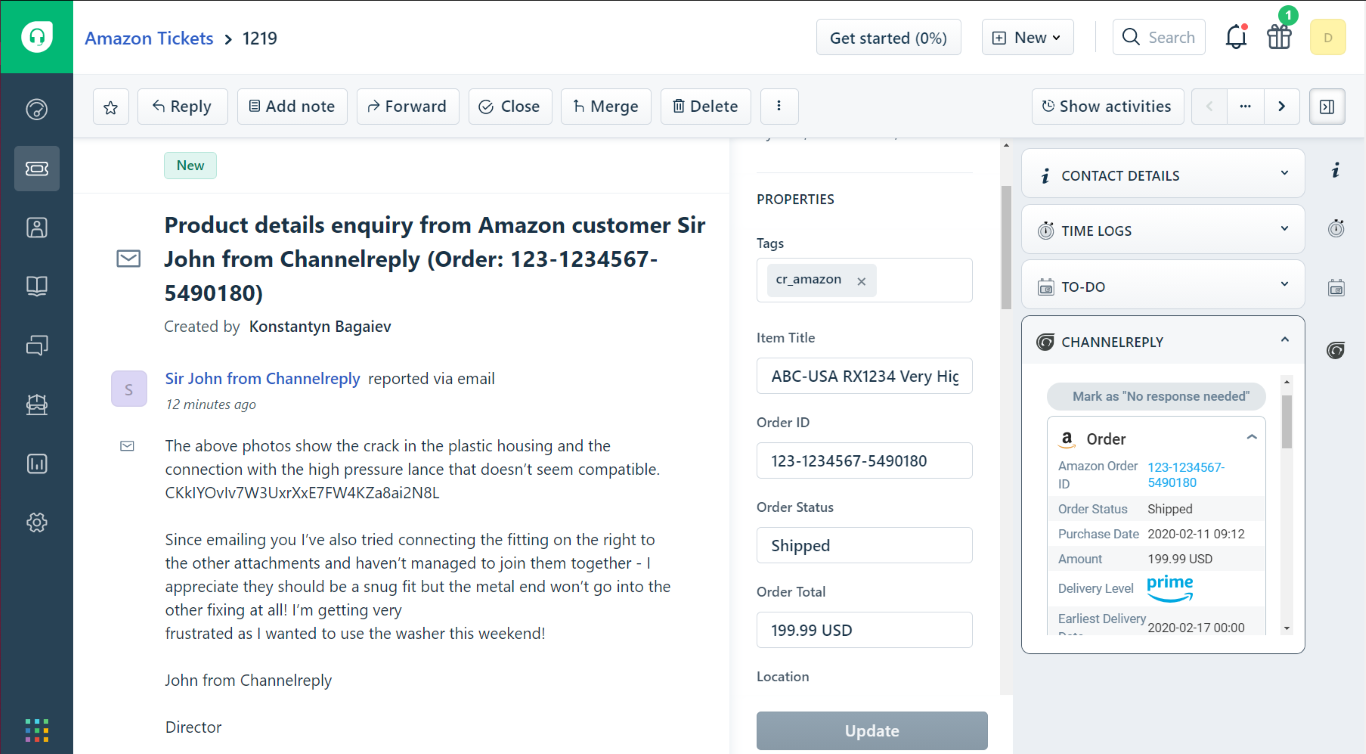1366x754 pixels.
Task: Click the Update properties button
Action: tap(872, 730)
